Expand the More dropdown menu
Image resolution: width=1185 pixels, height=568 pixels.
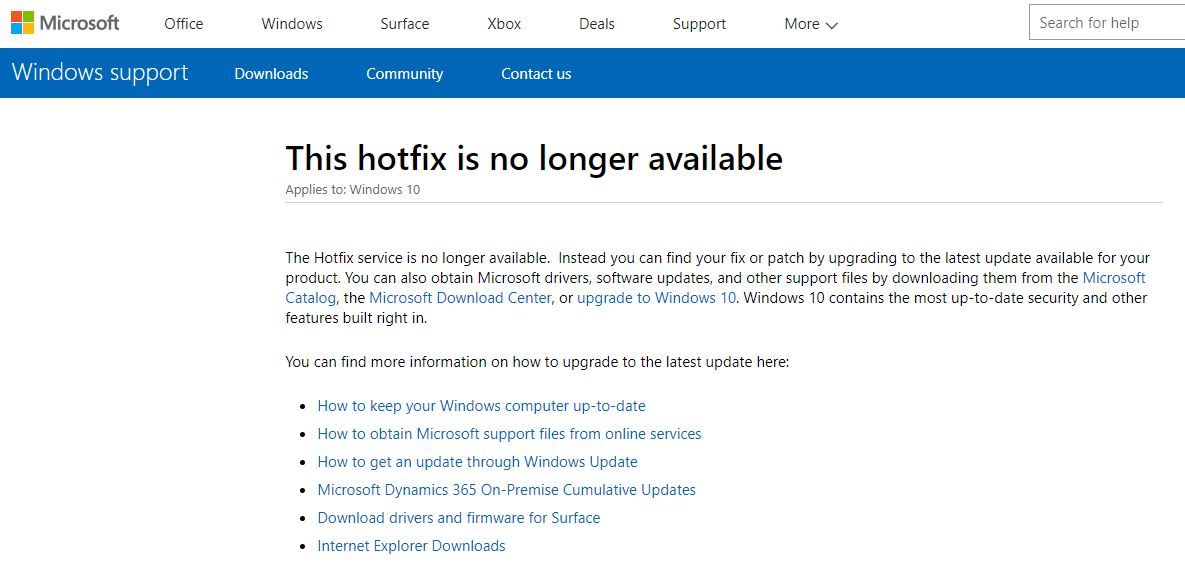point(811,23)
